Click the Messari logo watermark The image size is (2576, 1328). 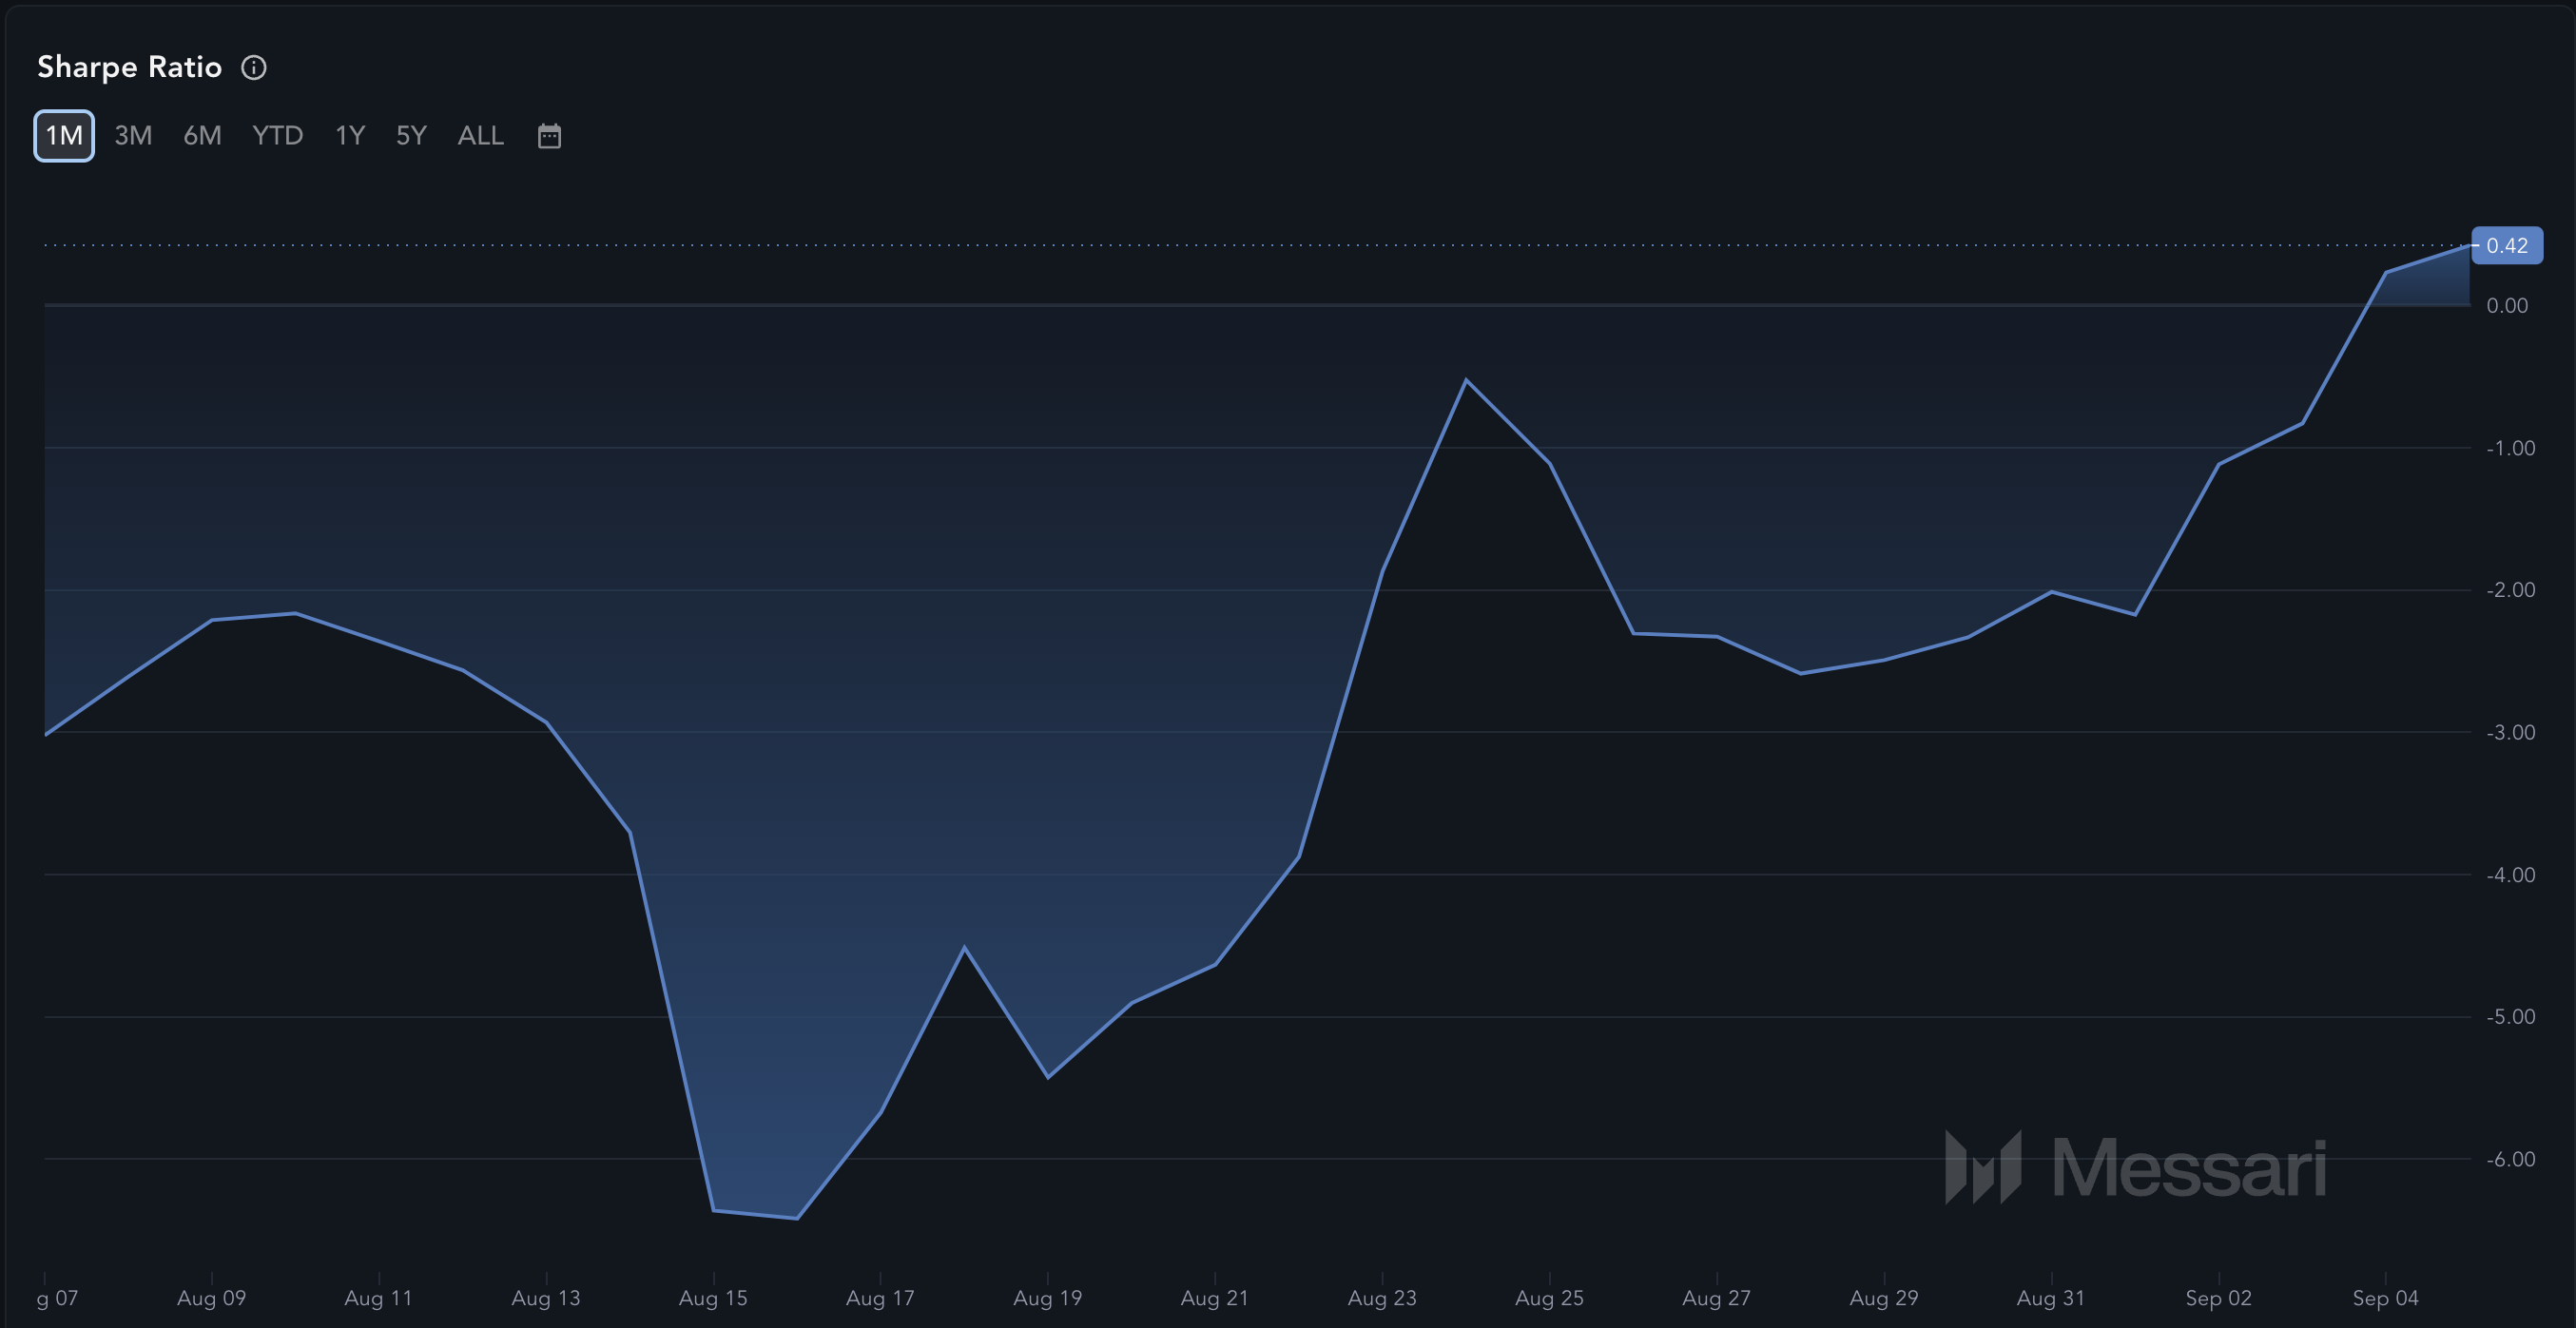(x=2135, y=1167)
